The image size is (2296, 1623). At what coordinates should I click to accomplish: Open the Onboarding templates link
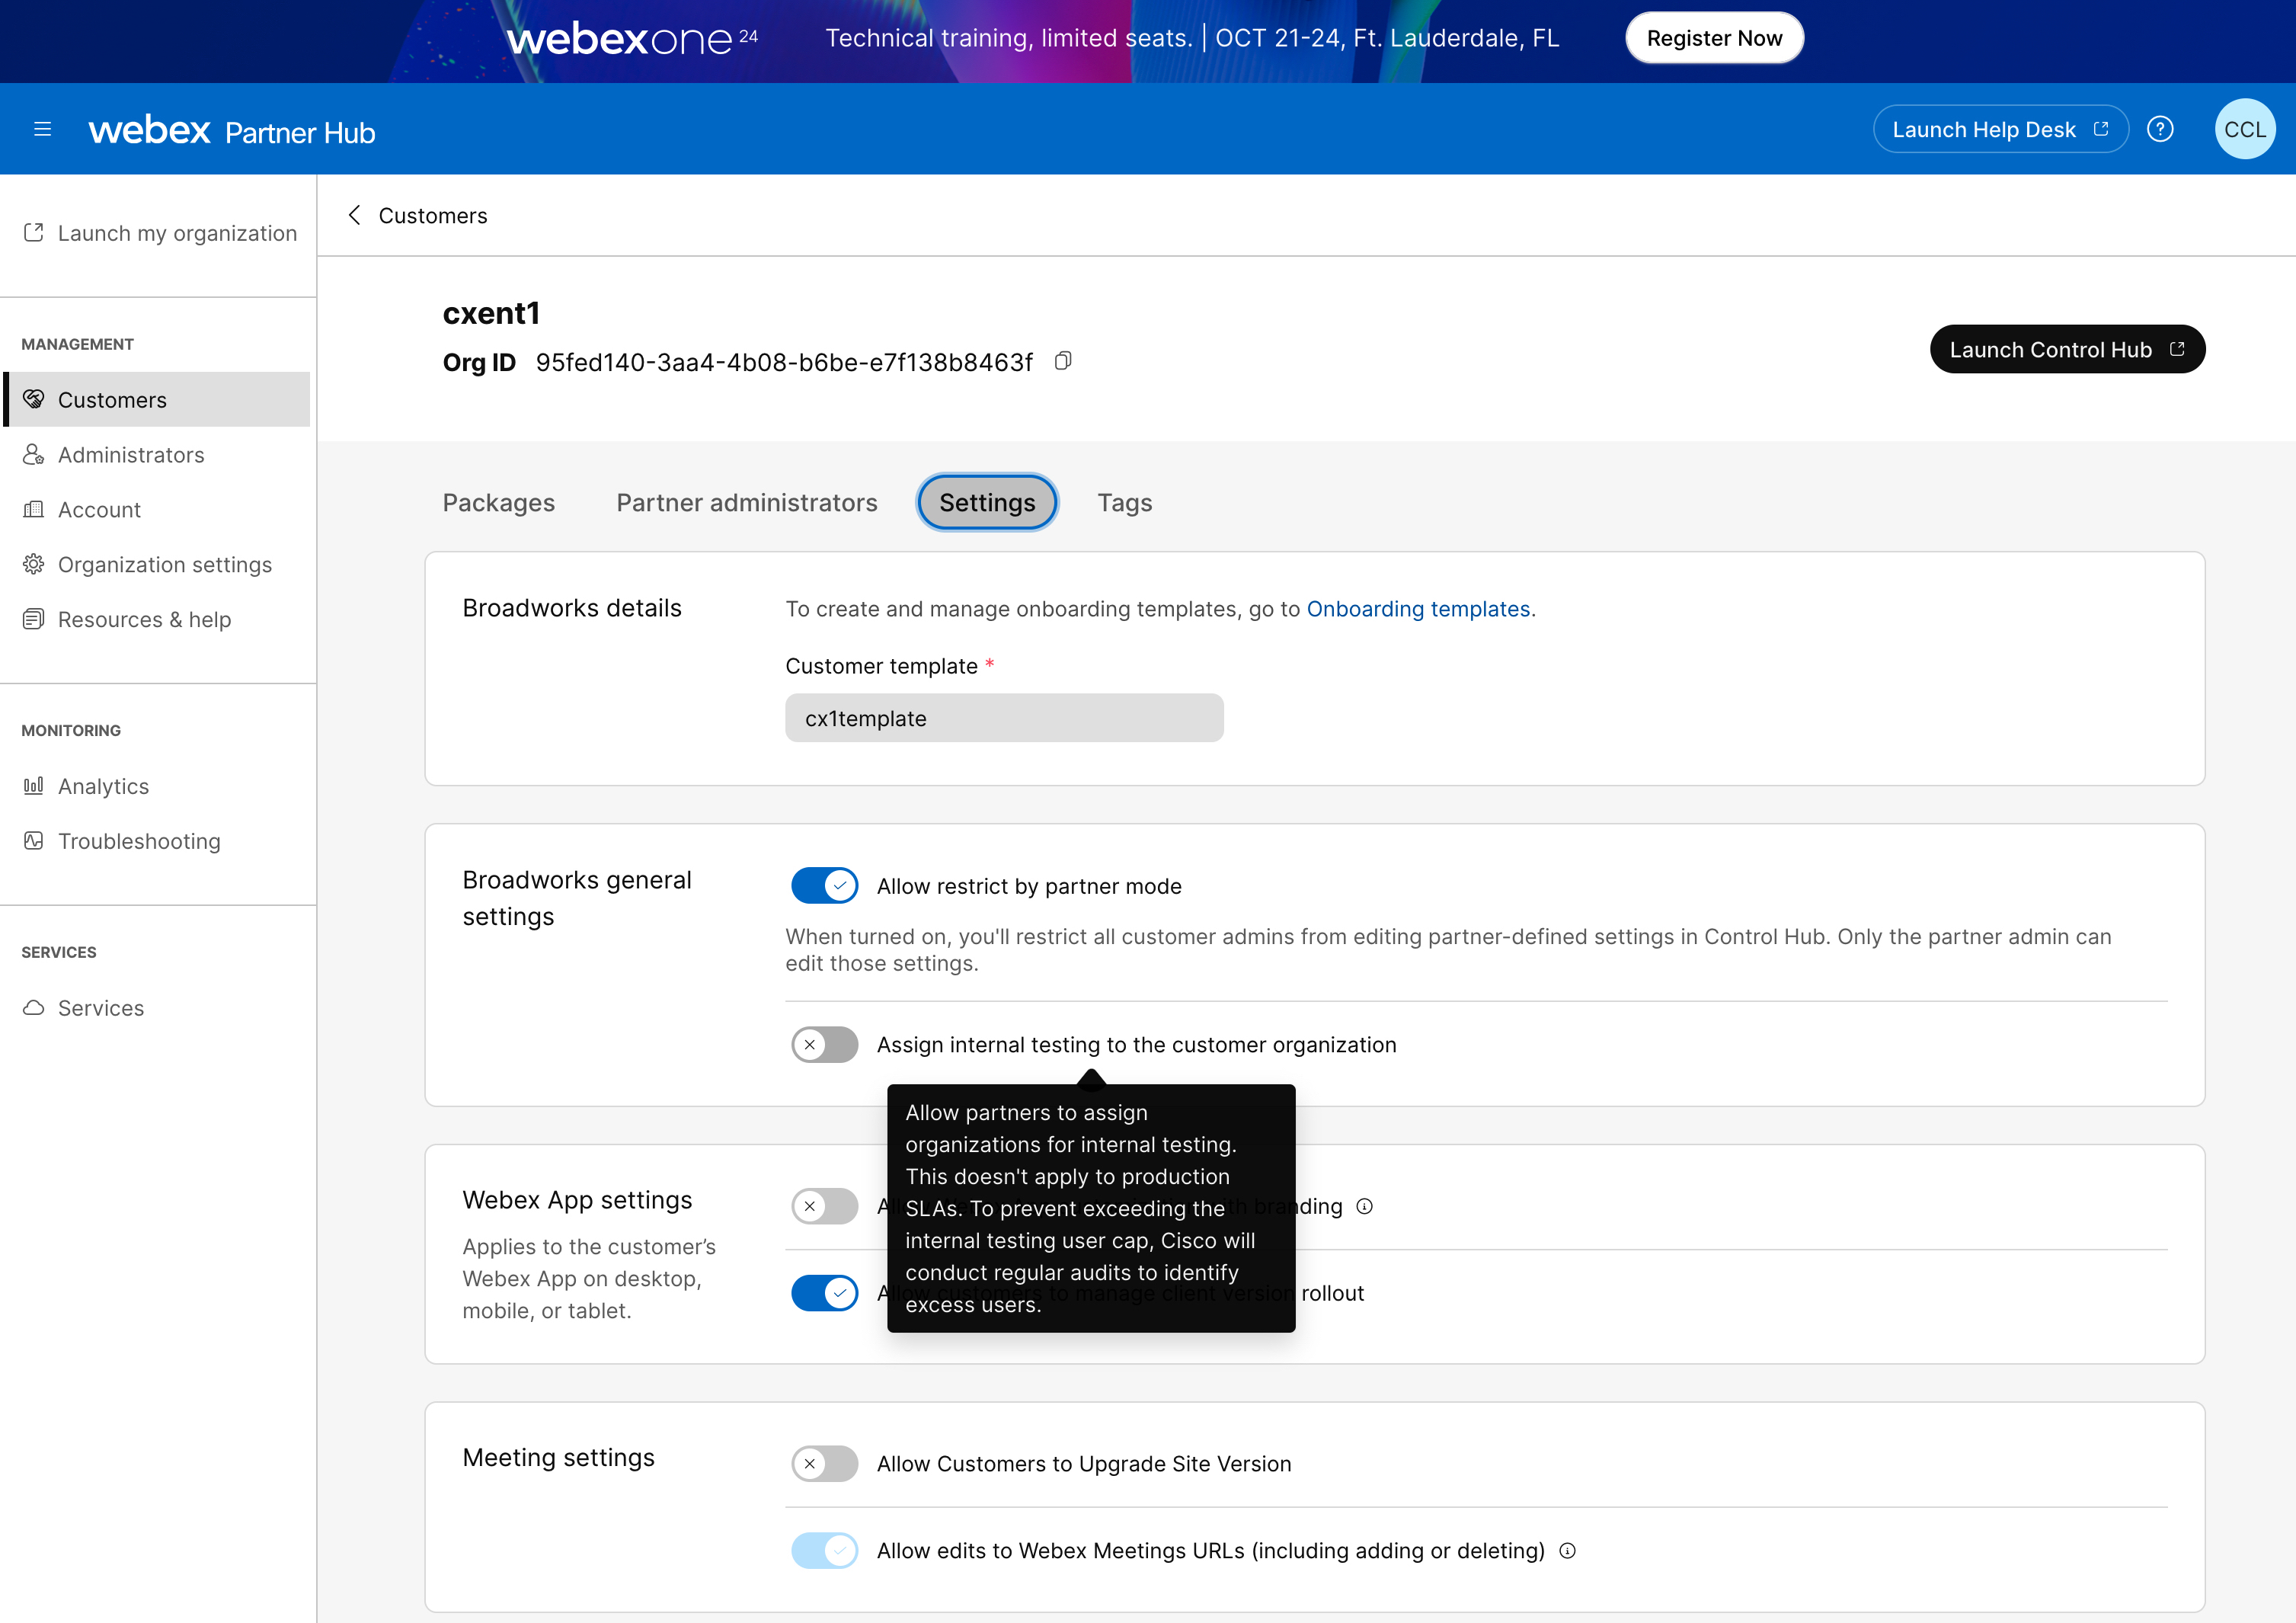tap(1418, 608)
